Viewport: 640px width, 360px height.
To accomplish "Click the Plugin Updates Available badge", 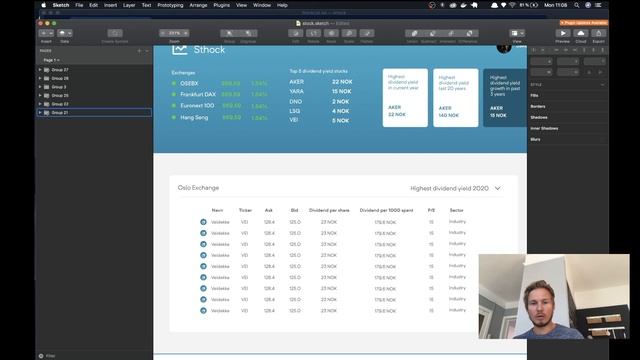I will 584,23.
